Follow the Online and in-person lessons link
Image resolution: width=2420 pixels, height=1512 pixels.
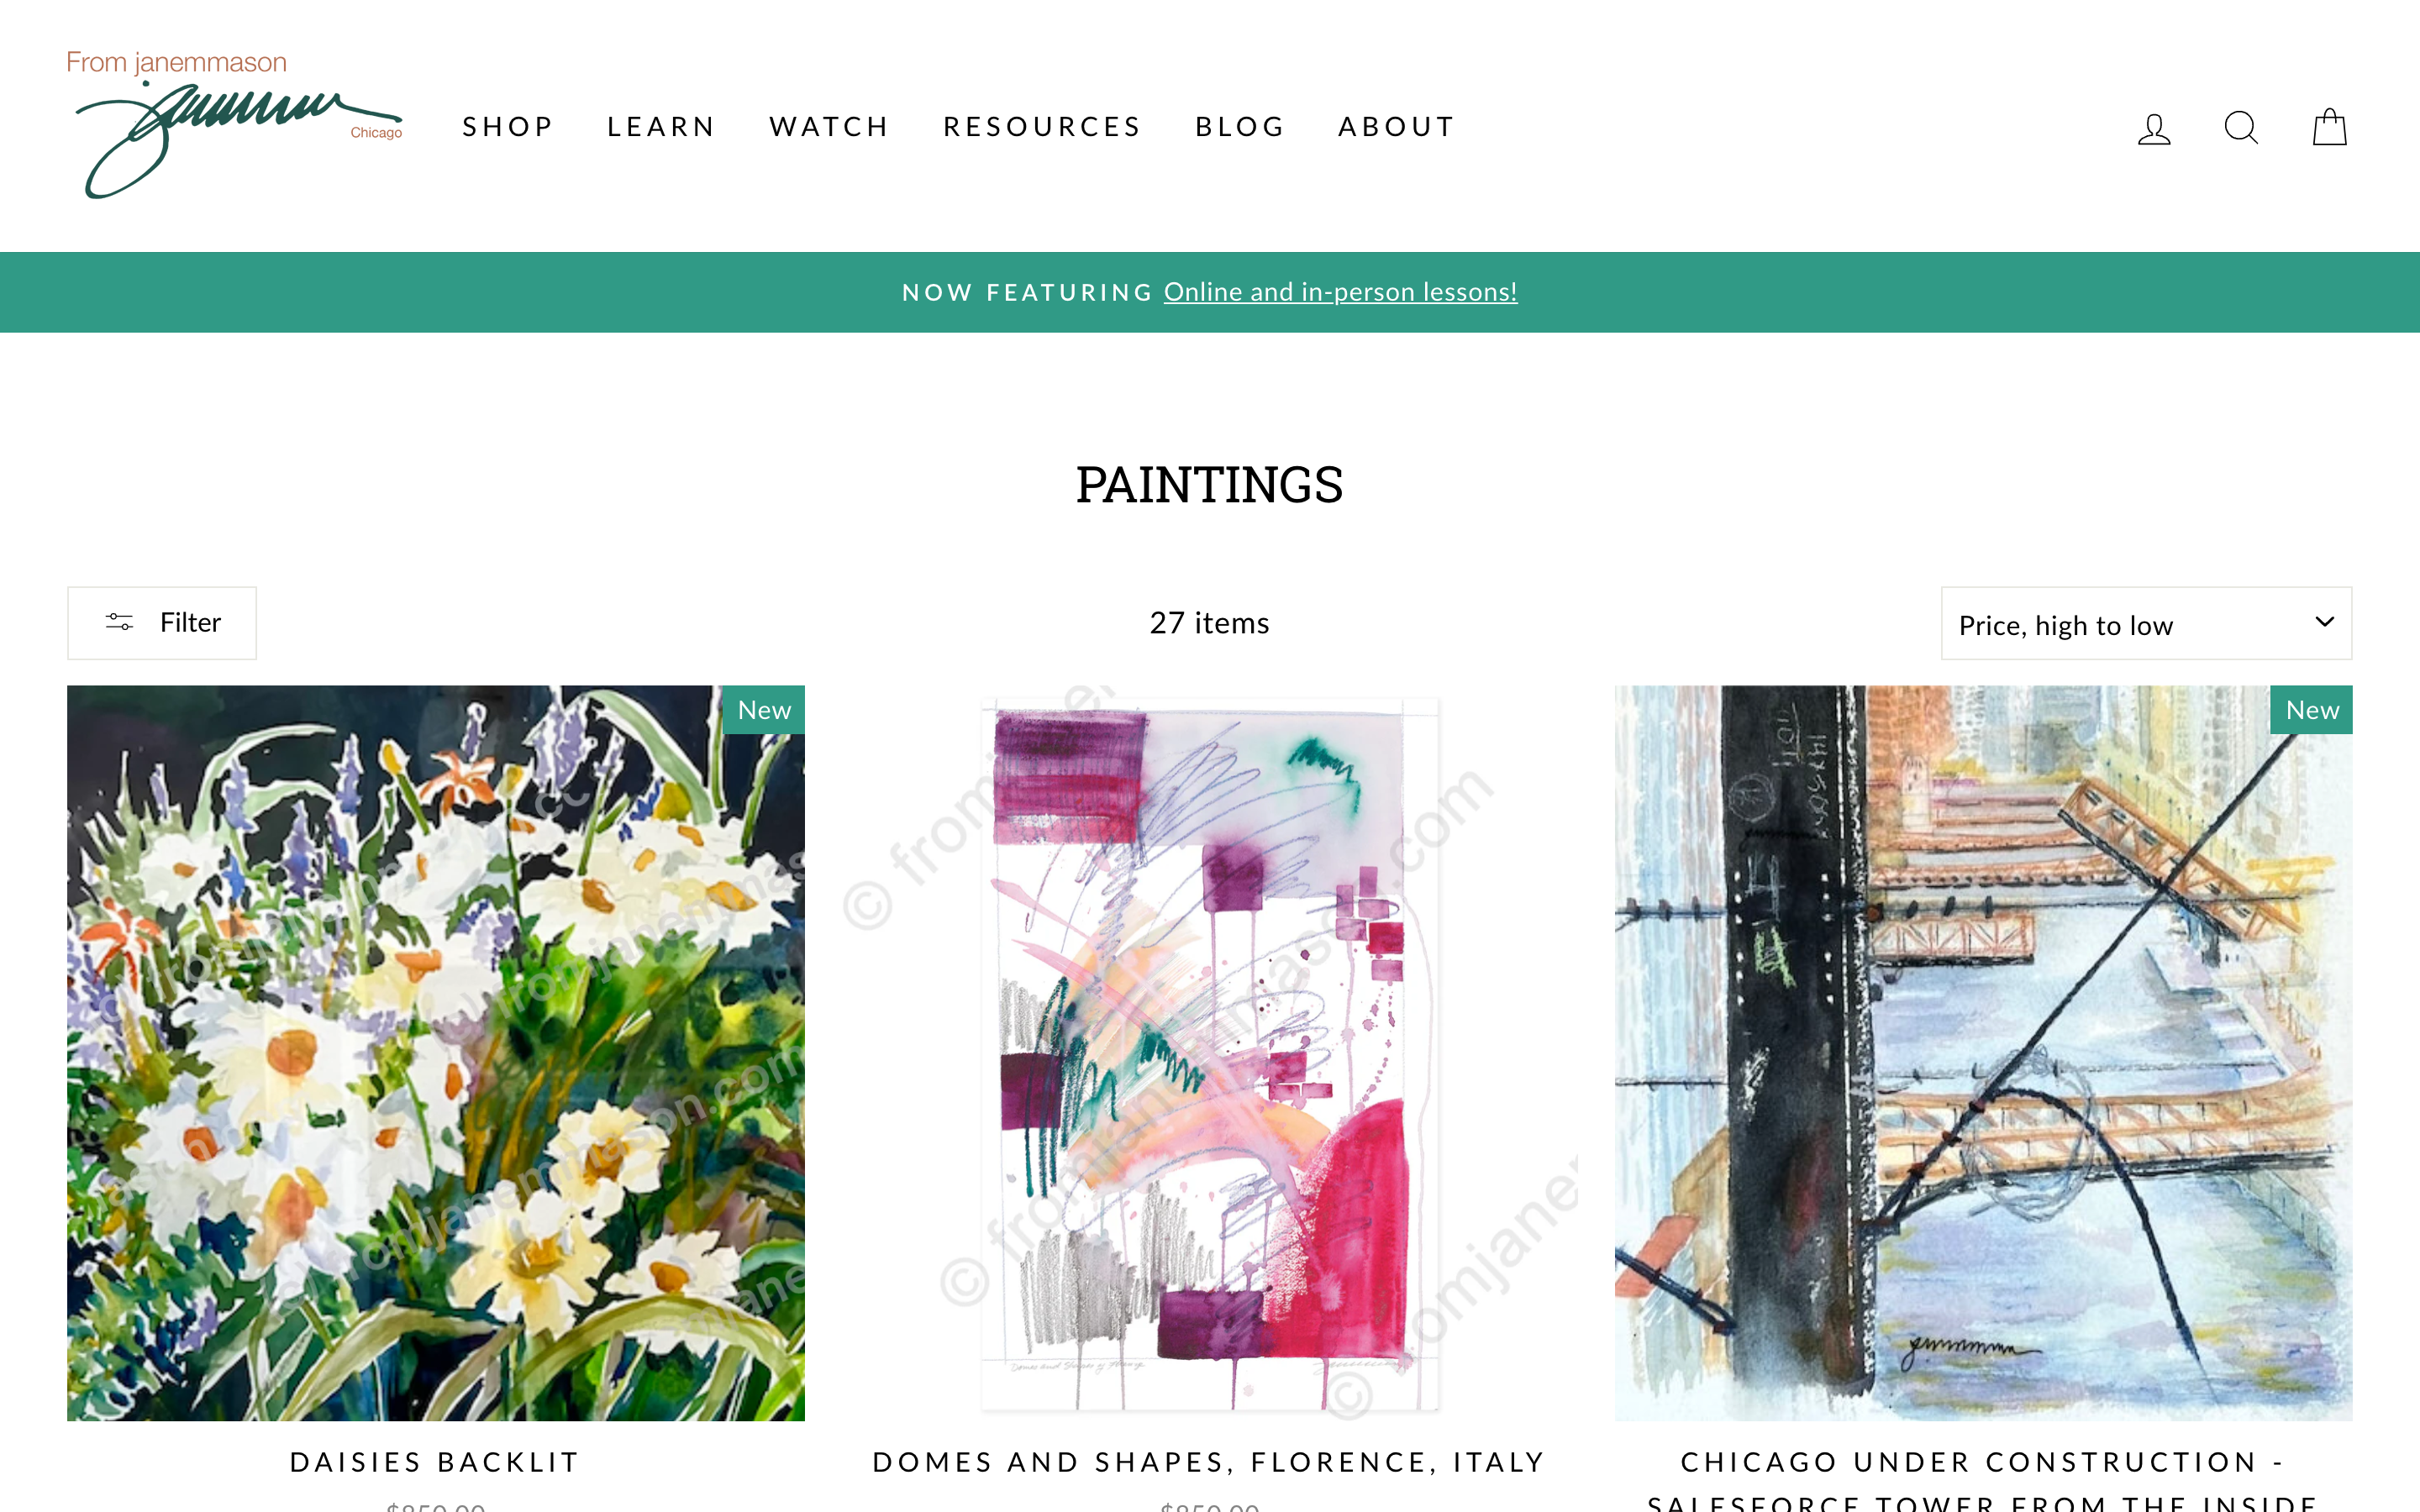pyautogui.click(x=1340, y=292)
